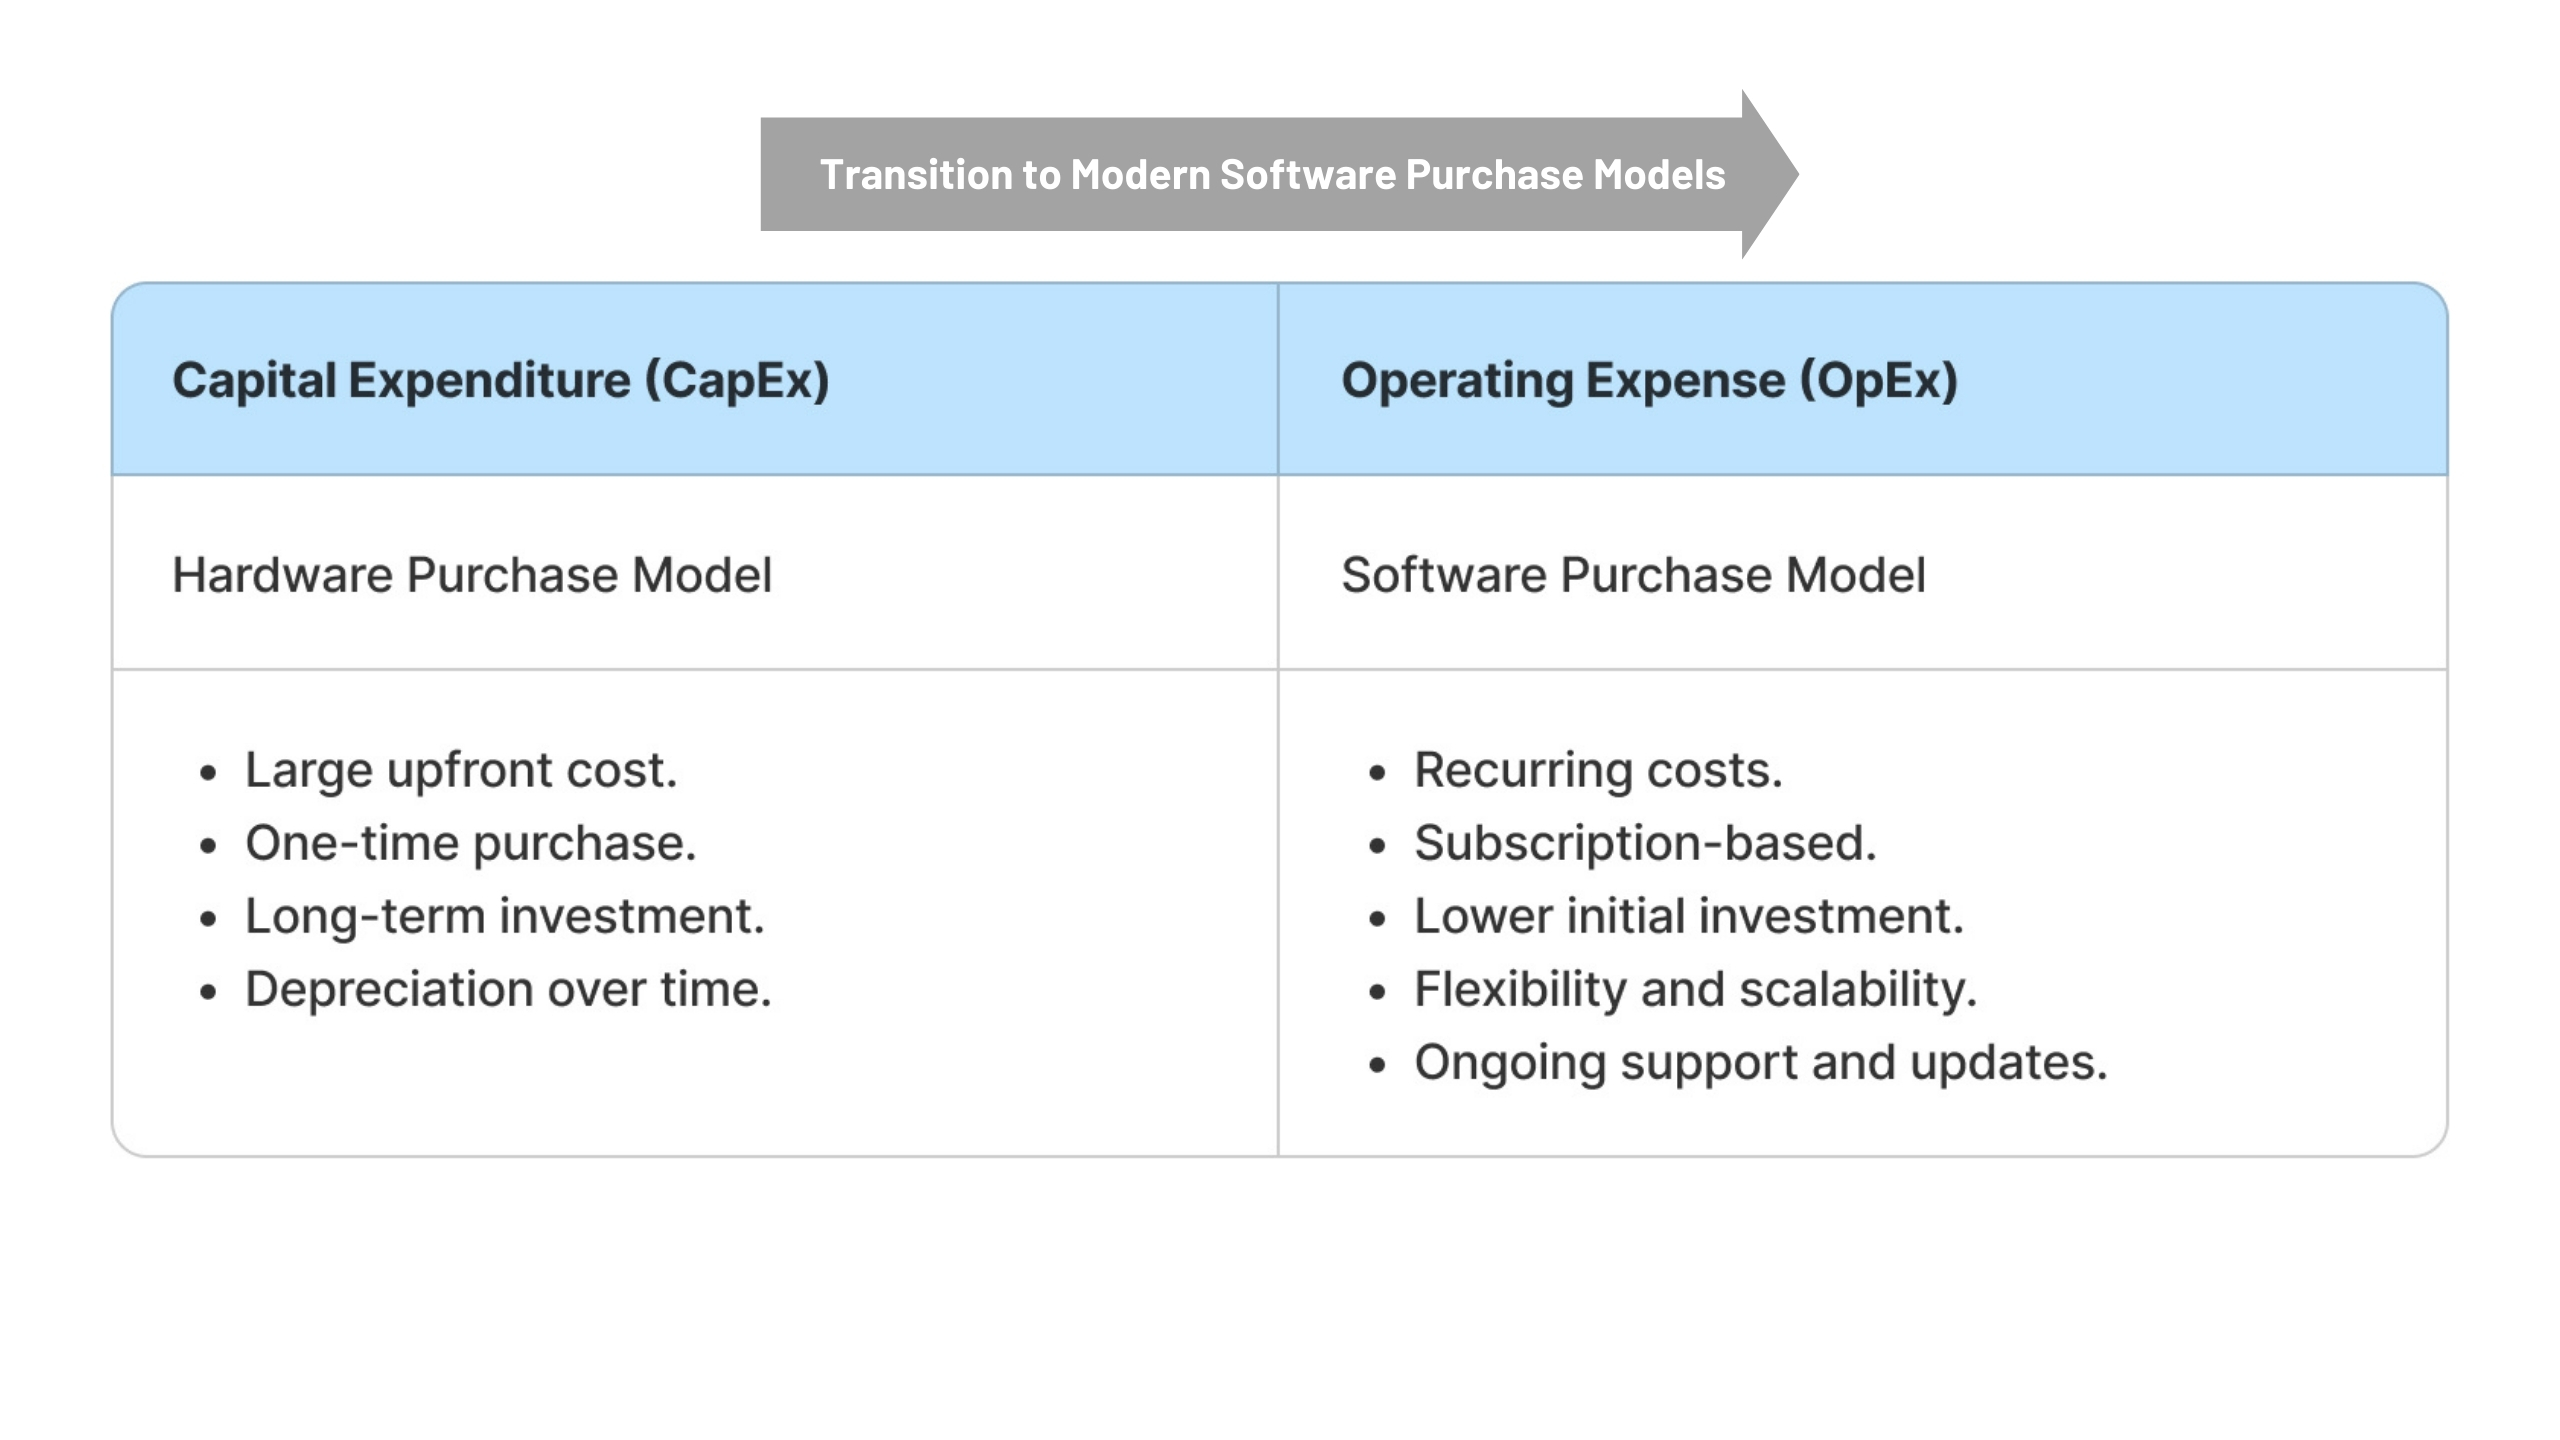The width and height of the screenshot is (2560, 1440).
Task: Click the bullet dot before 'Large upfront cost'
Action: (208, 773)
